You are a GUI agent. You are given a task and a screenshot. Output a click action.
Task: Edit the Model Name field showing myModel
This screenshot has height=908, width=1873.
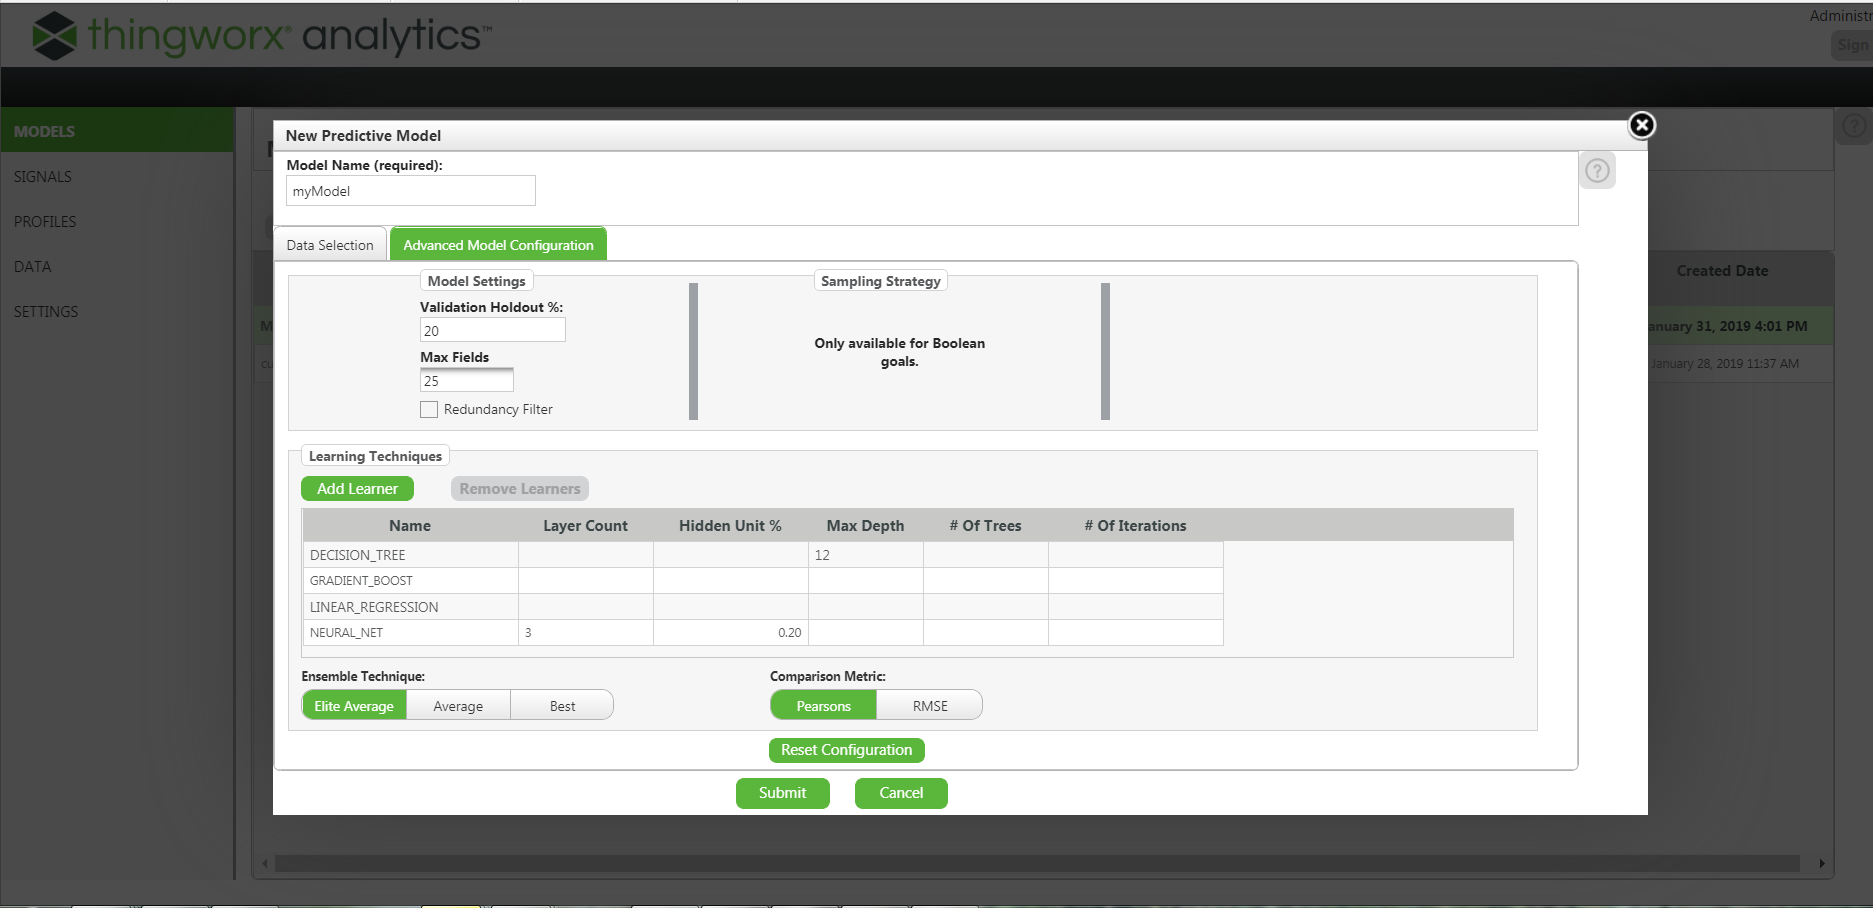pos(410,190)
